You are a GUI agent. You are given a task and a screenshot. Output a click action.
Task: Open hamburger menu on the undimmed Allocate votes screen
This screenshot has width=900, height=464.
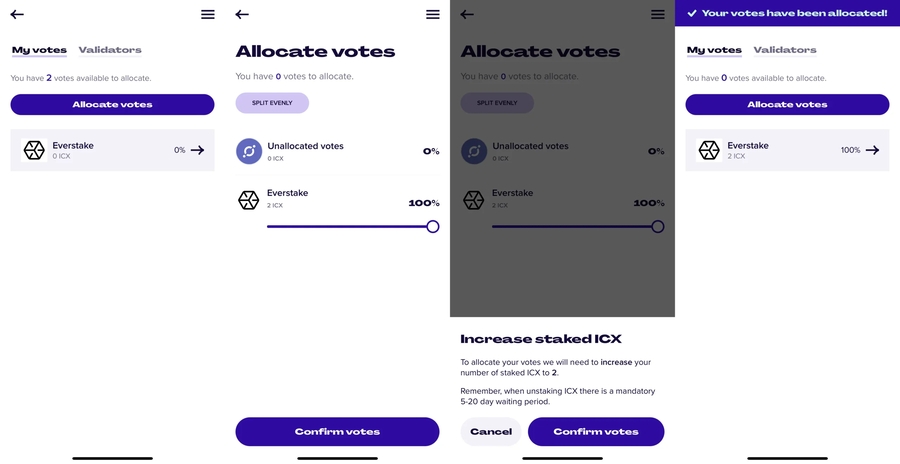click(432, 15)
